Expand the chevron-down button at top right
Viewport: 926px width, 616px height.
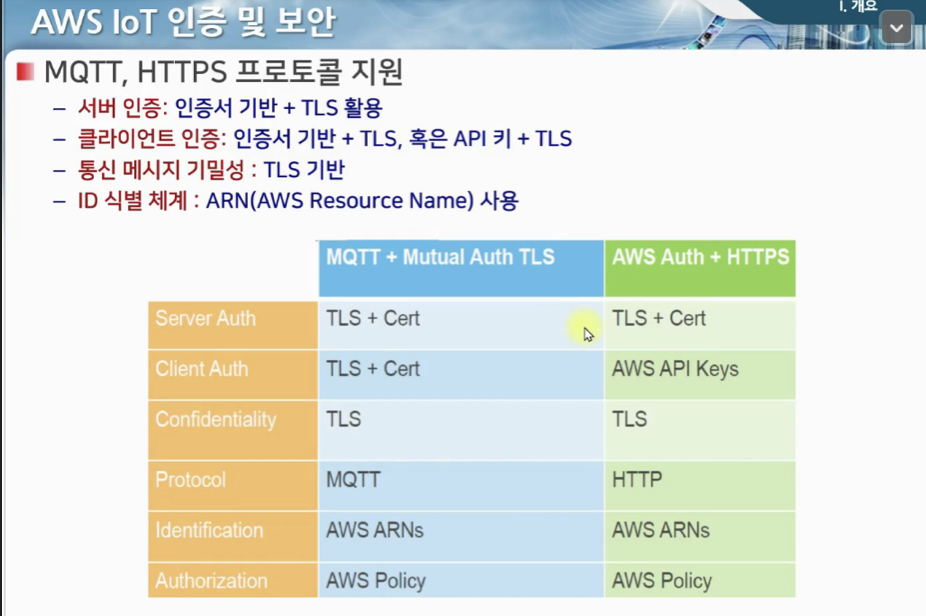896,28
